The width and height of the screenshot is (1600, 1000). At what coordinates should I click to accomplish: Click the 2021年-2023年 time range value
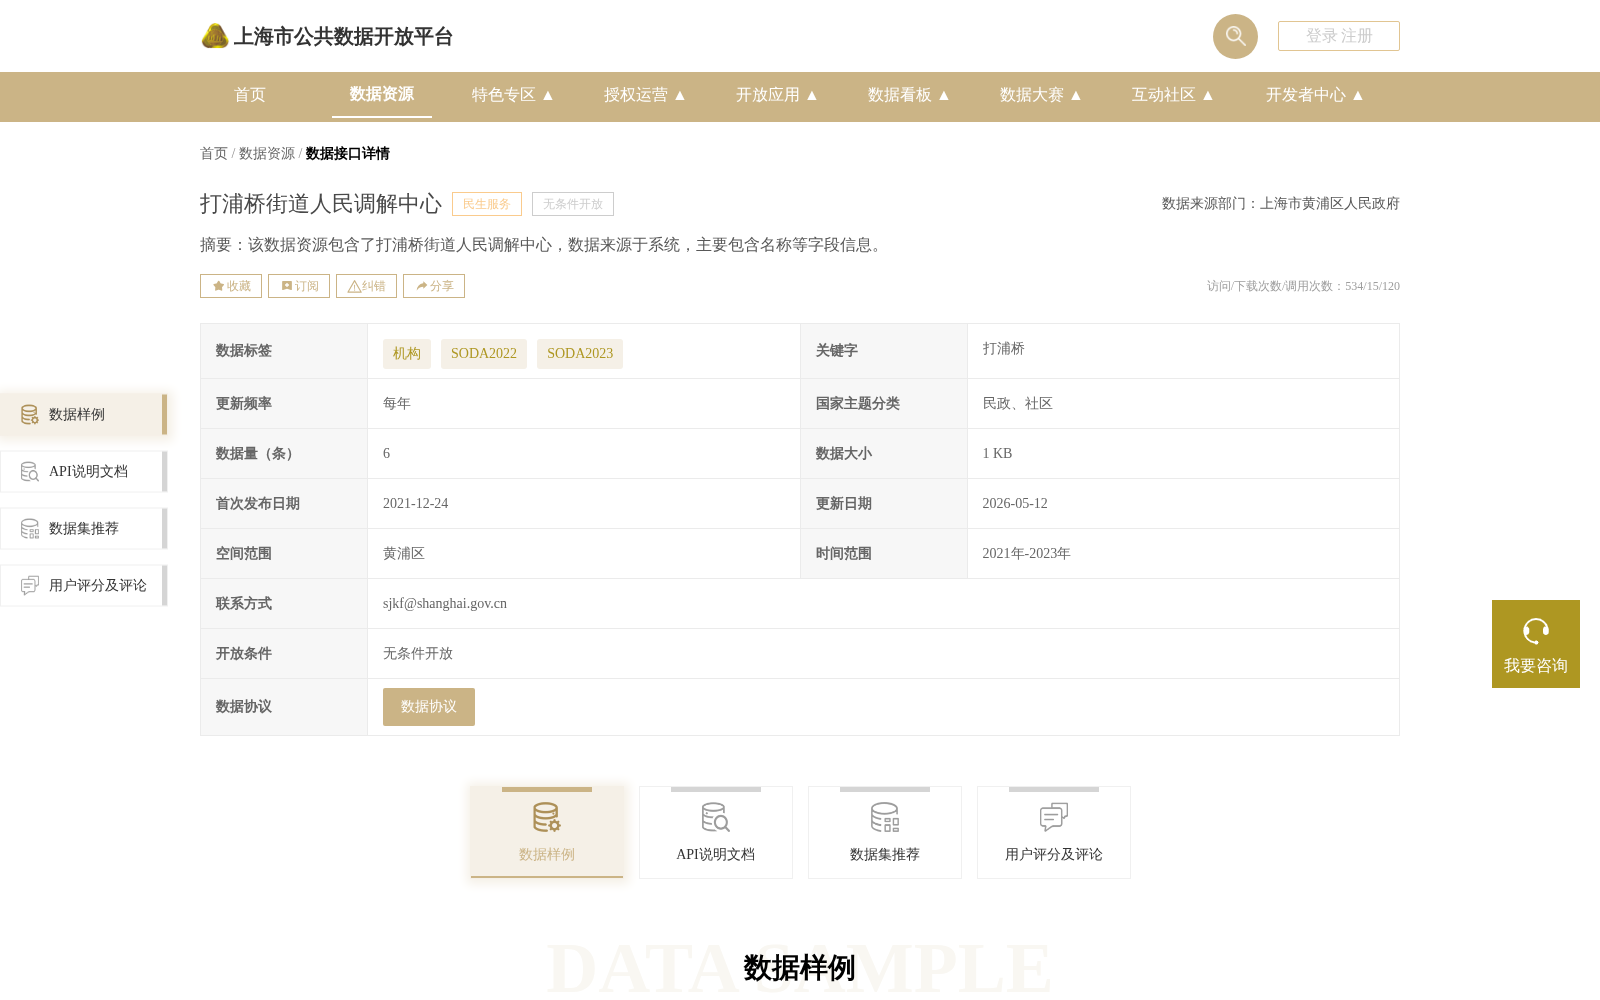(1026, 554)
